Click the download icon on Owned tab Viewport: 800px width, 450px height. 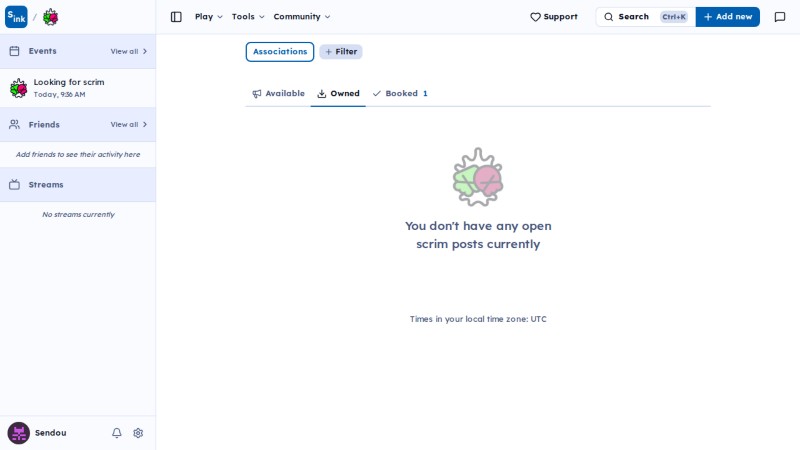click(x=322, y=93)
